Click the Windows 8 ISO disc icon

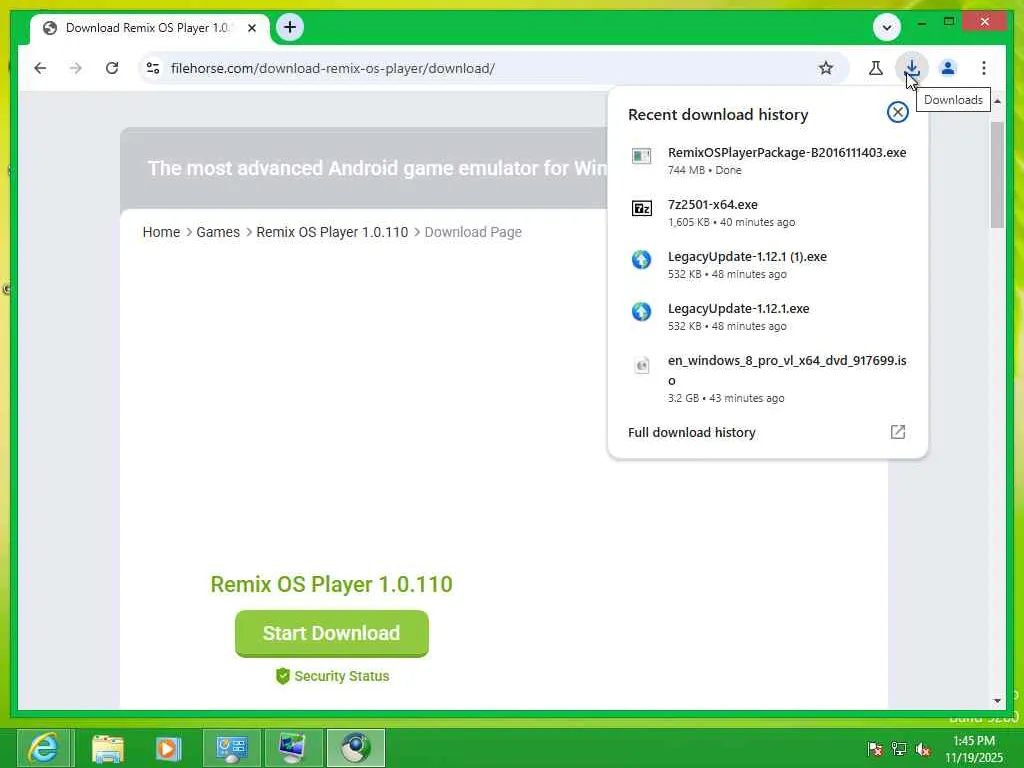pos(641,365)
